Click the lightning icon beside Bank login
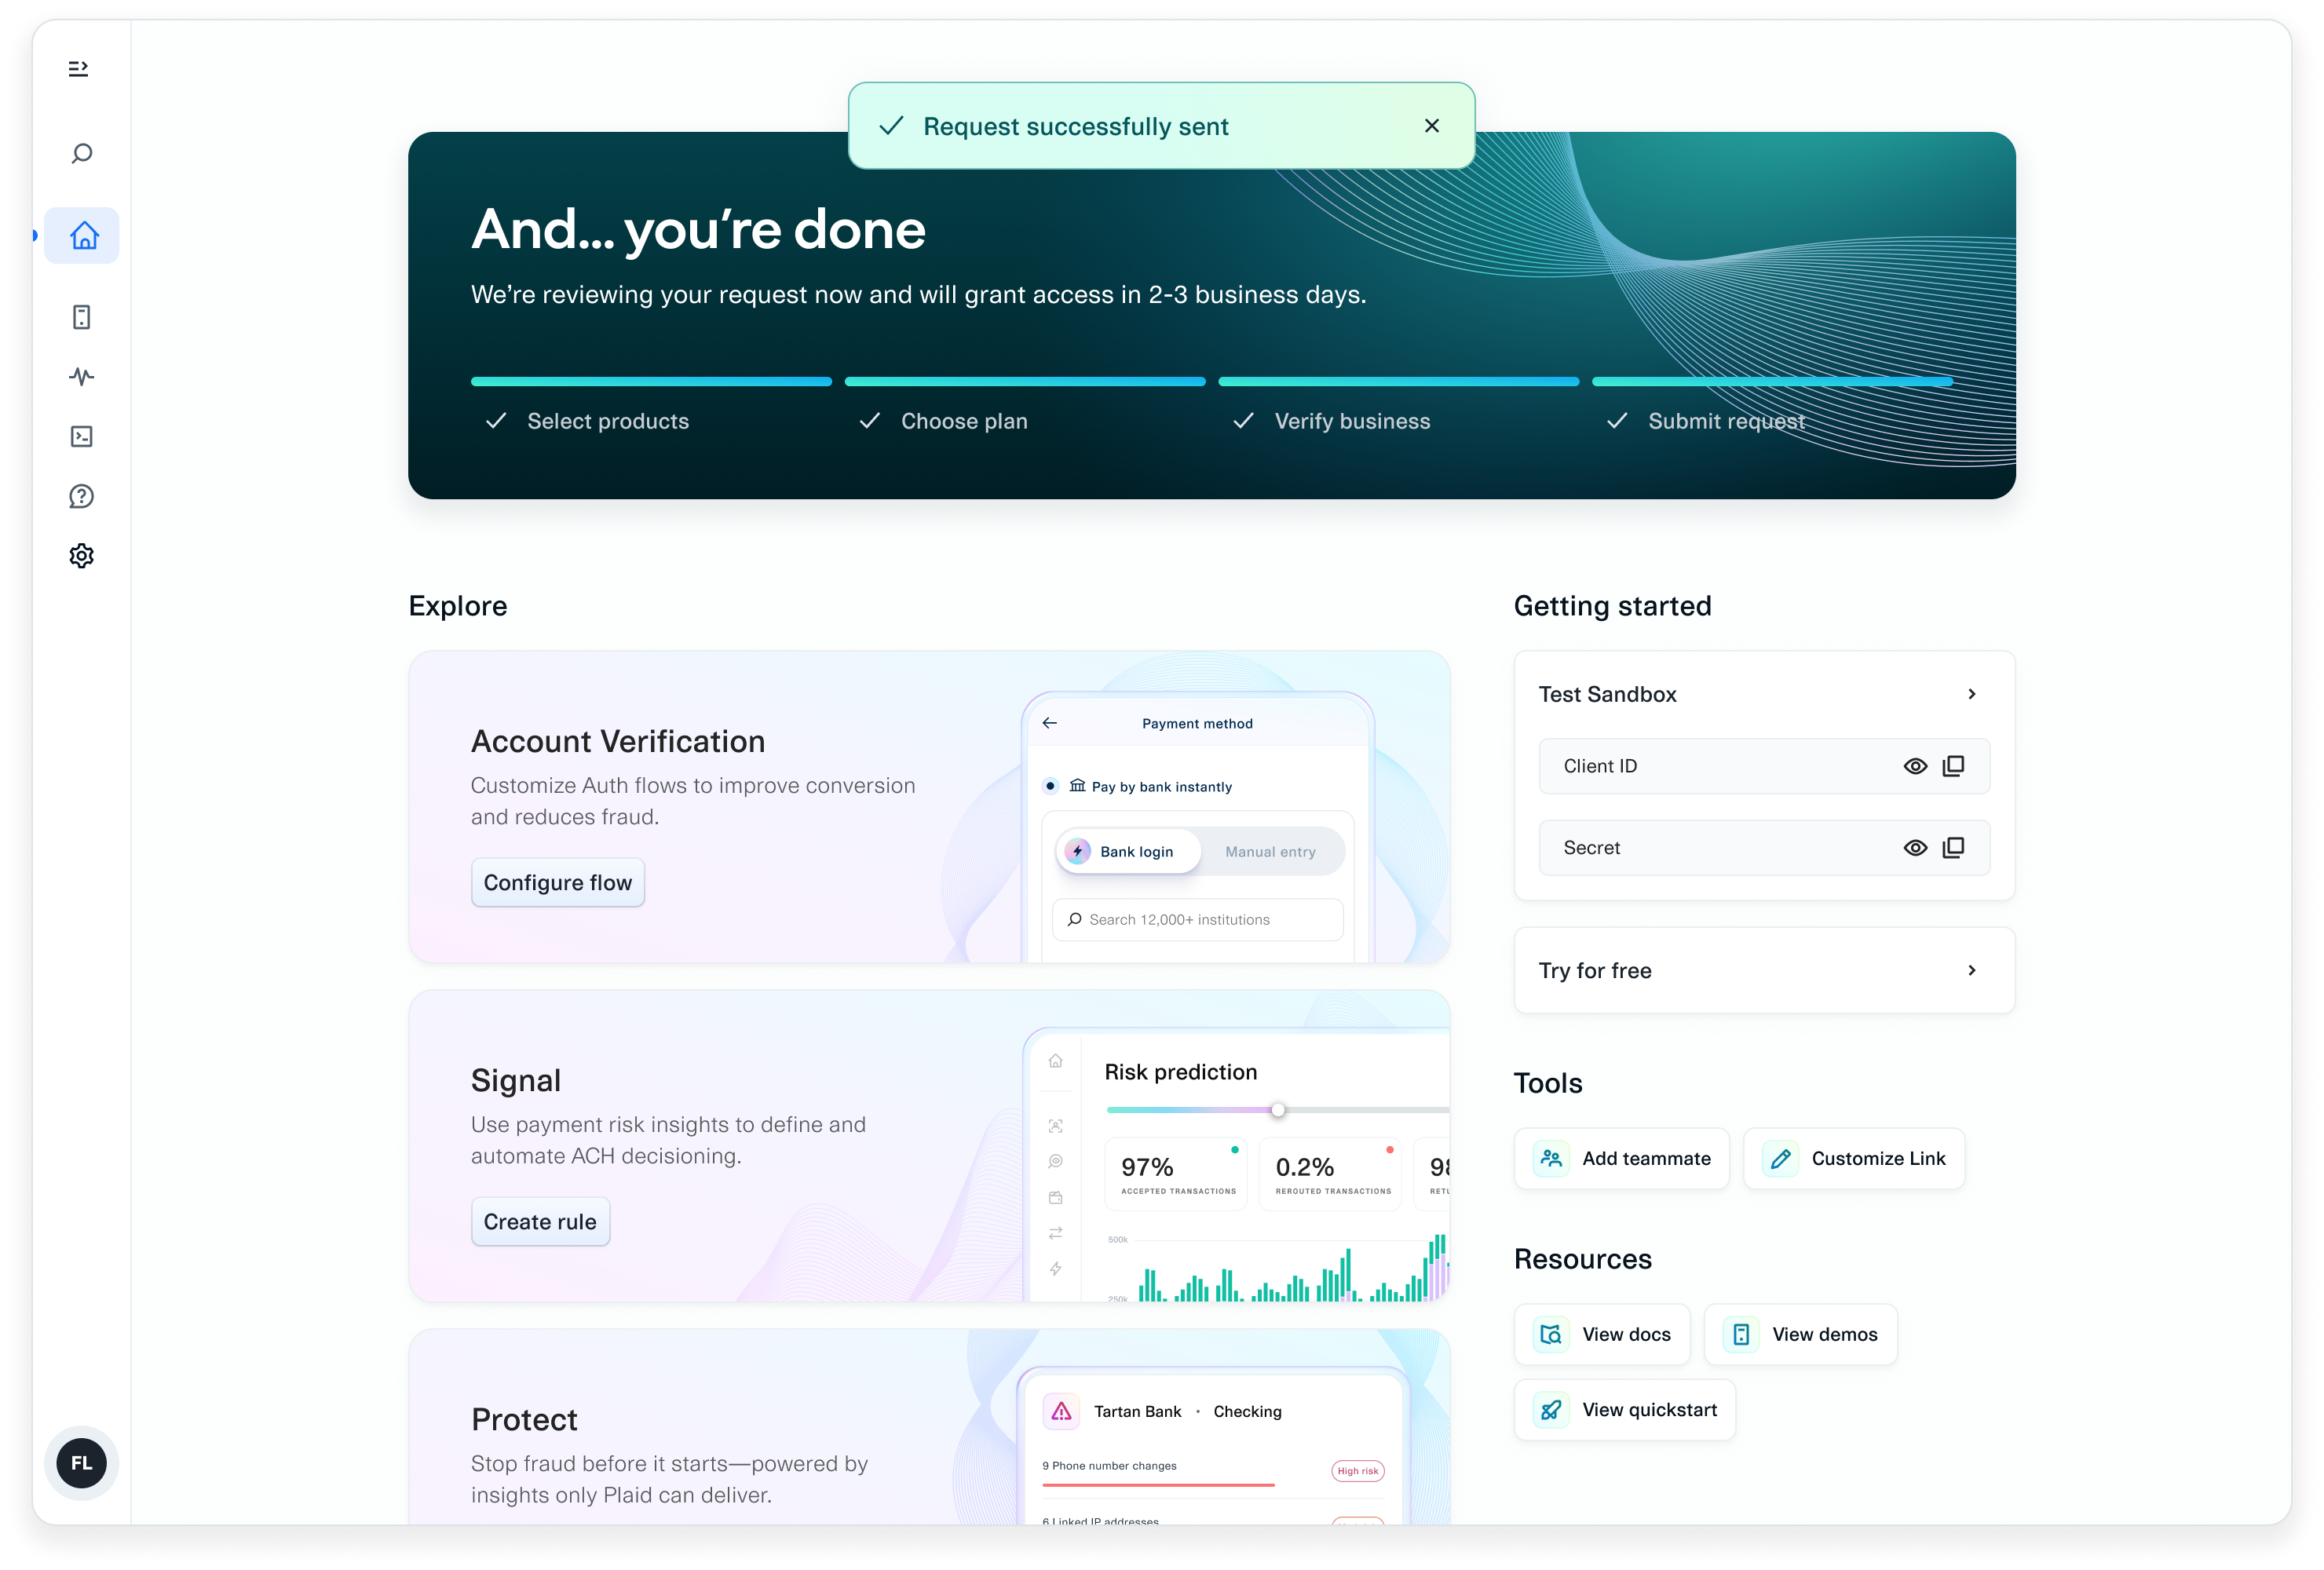2324x1570 pixels. pyautogui.click(x=1077, y=851)
